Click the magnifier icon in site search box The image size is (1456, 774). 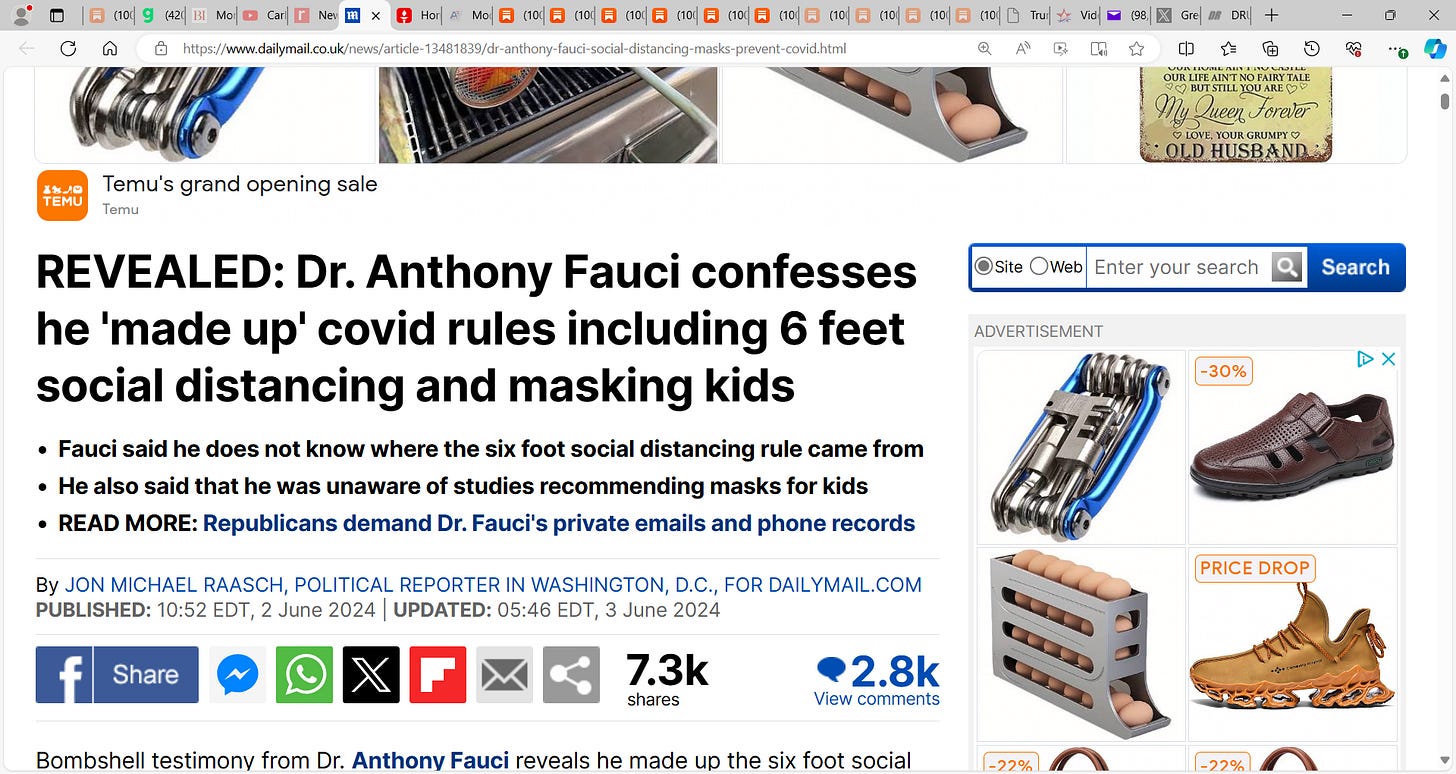point(1288,267)
